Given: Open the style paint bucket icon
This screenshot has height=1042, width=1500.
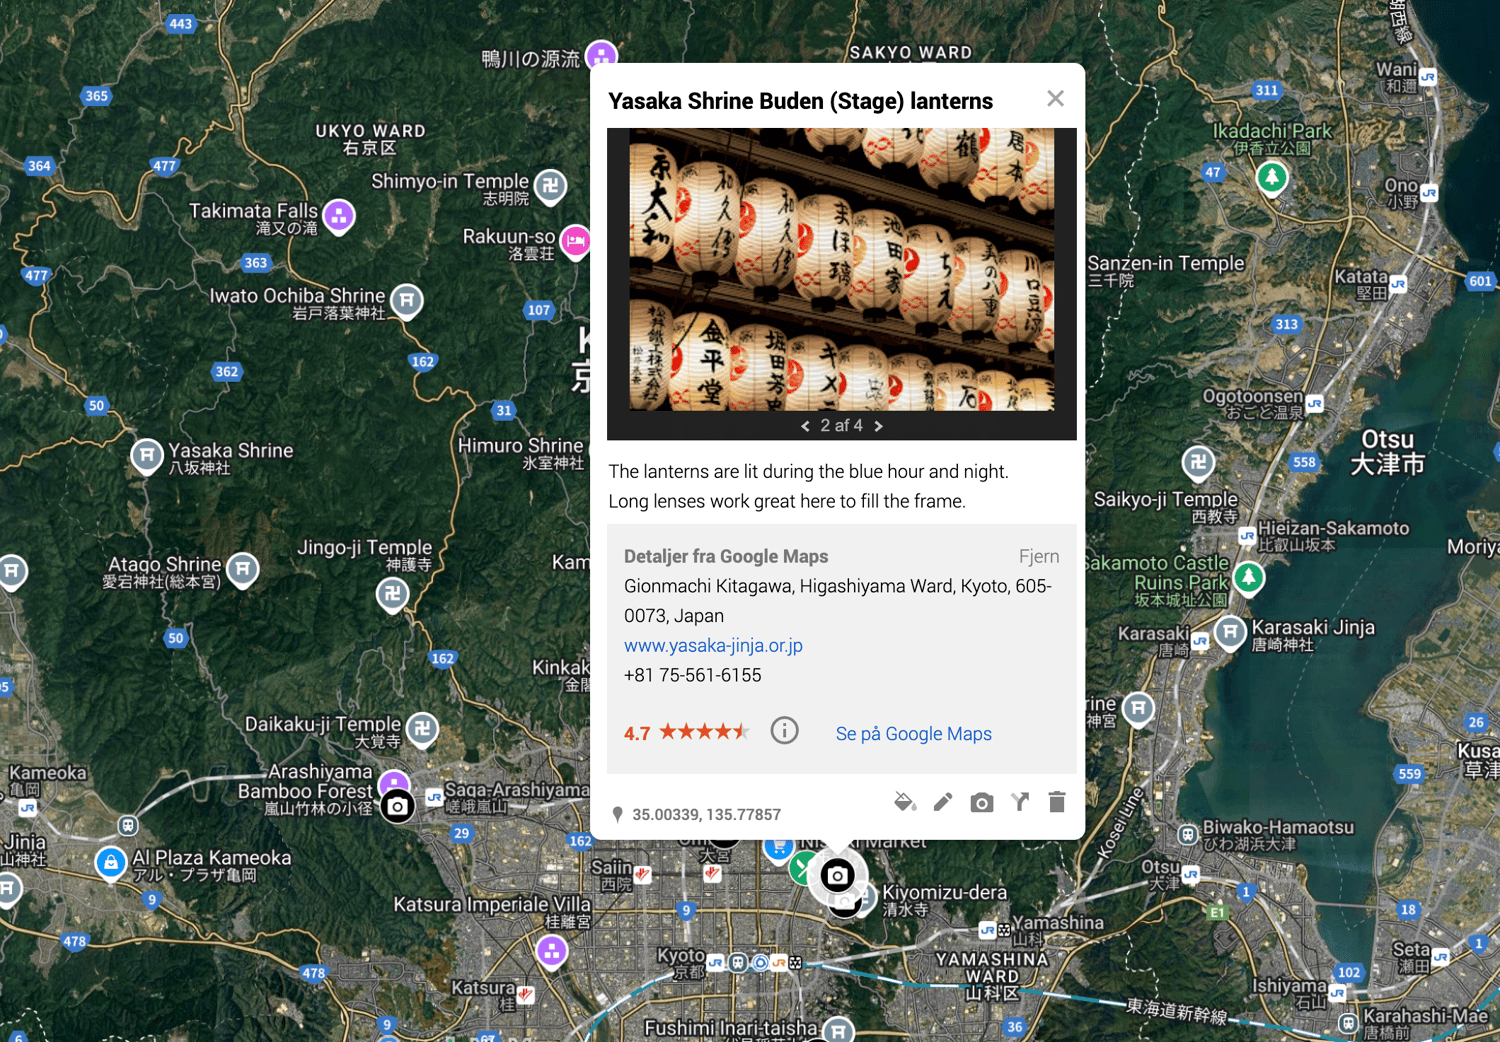Looking at the screenshot, I should coord(905,802).
